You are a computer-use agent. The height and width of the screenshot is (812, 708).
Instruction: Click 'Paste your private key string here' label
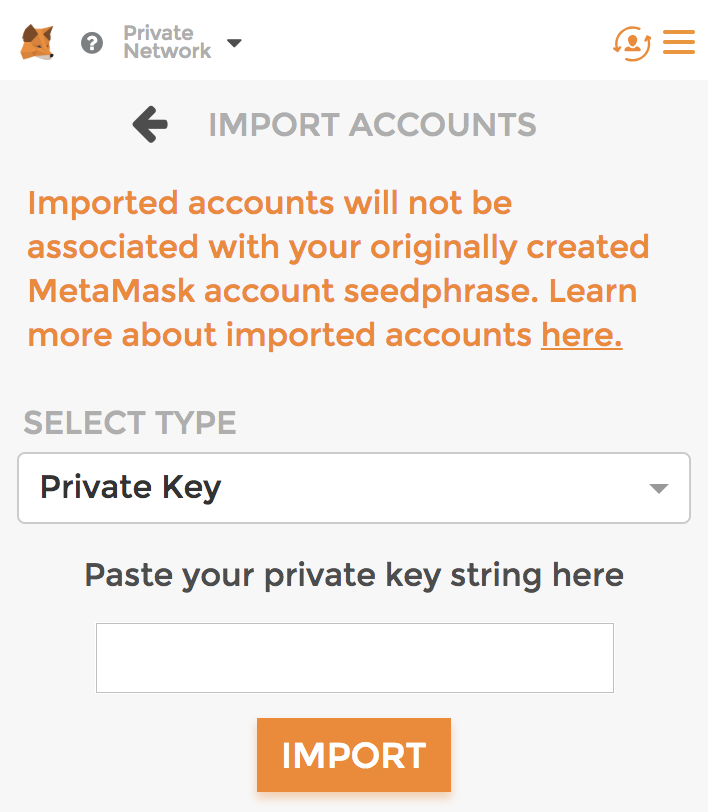354,575
